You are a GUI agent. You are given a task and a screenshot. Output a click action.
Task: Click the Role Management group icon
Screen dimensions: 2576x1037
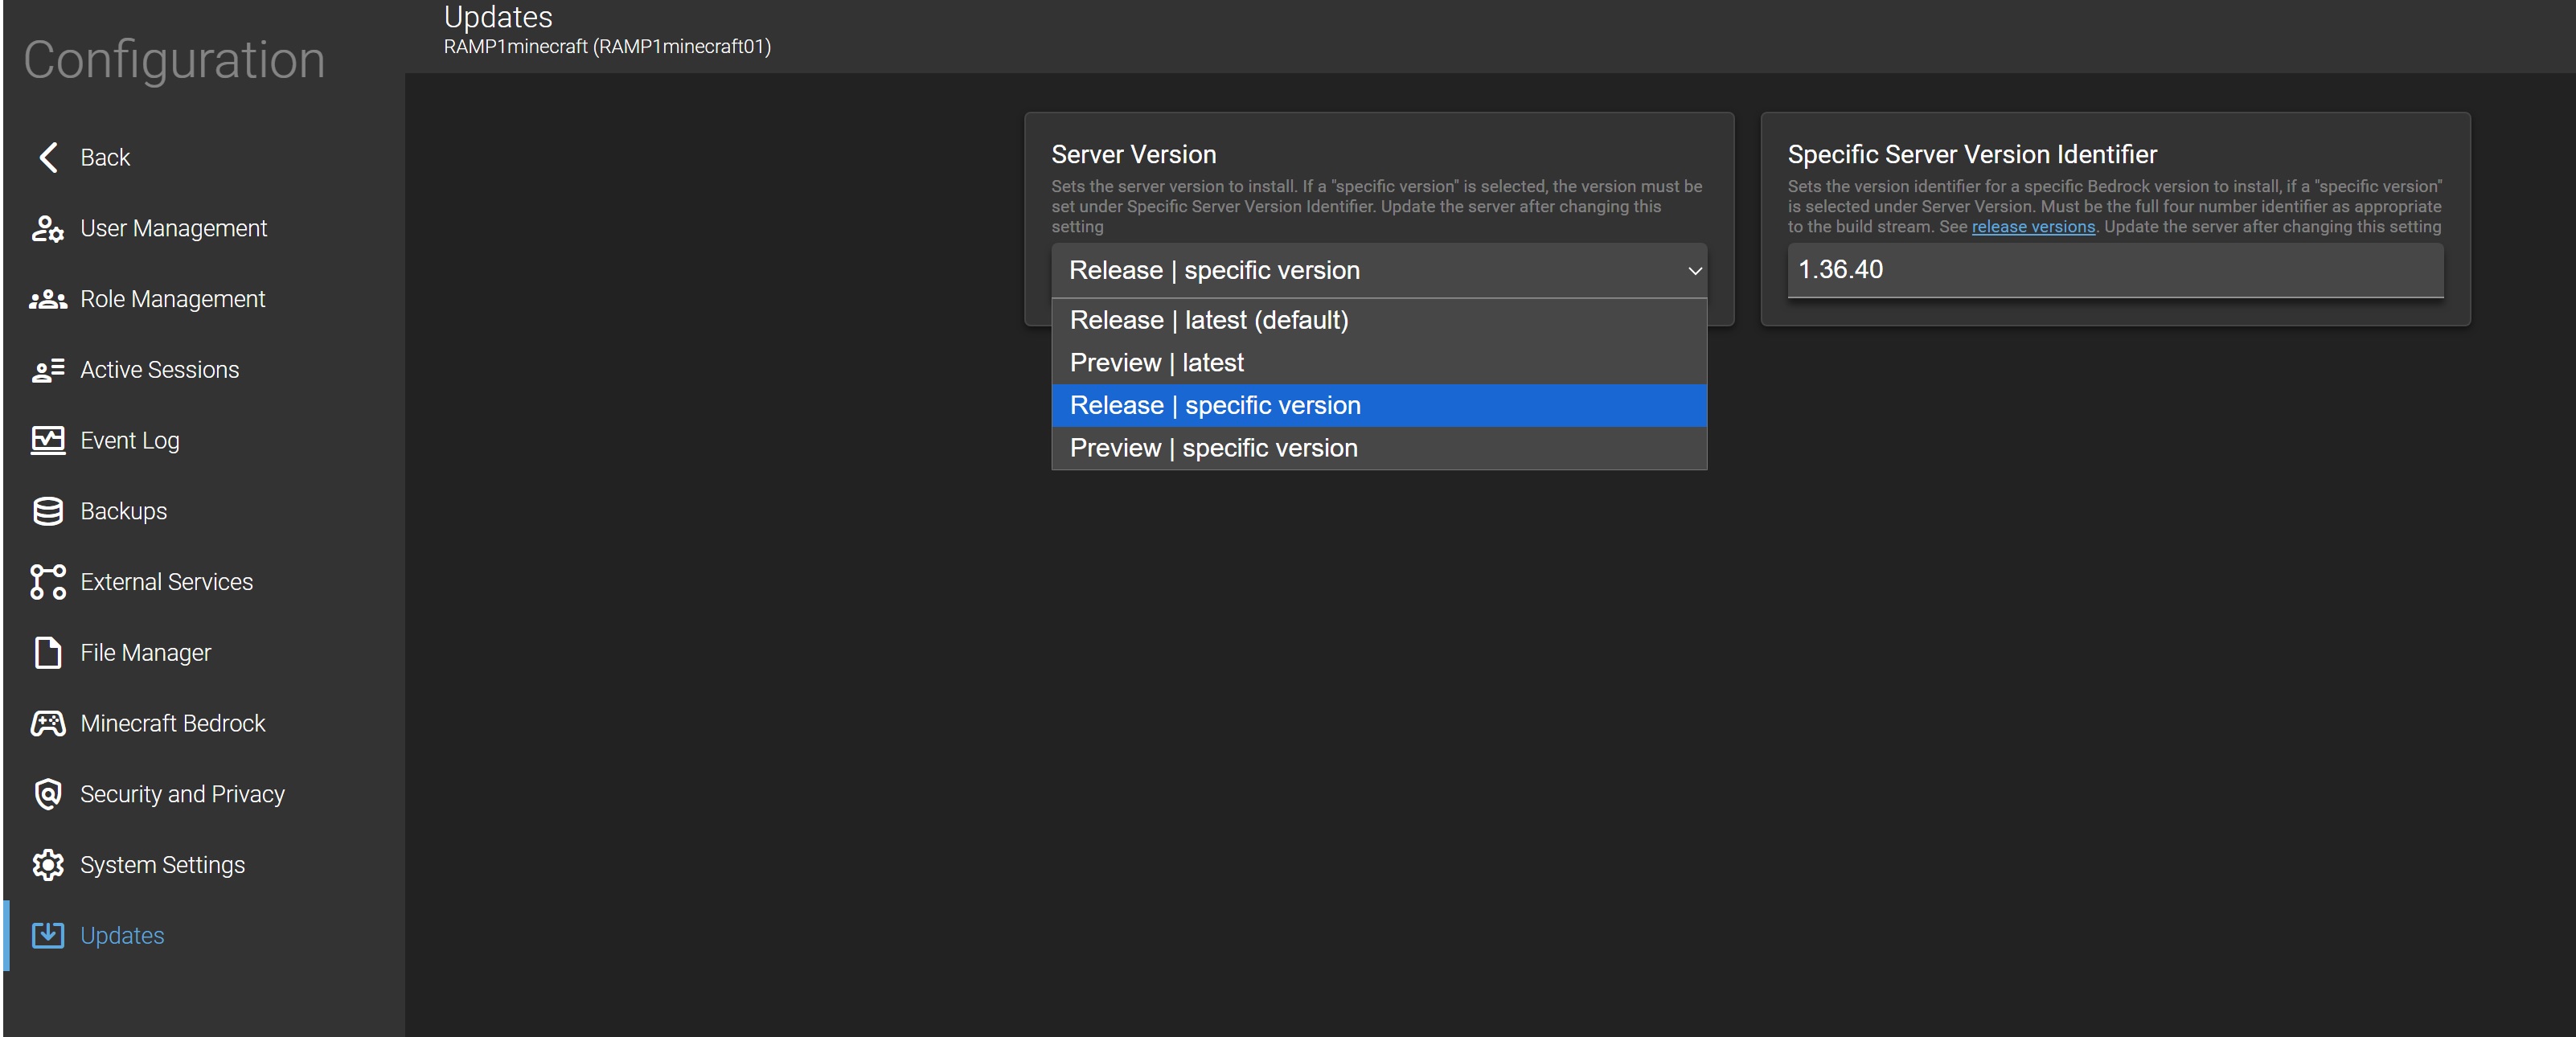[47, 299]
